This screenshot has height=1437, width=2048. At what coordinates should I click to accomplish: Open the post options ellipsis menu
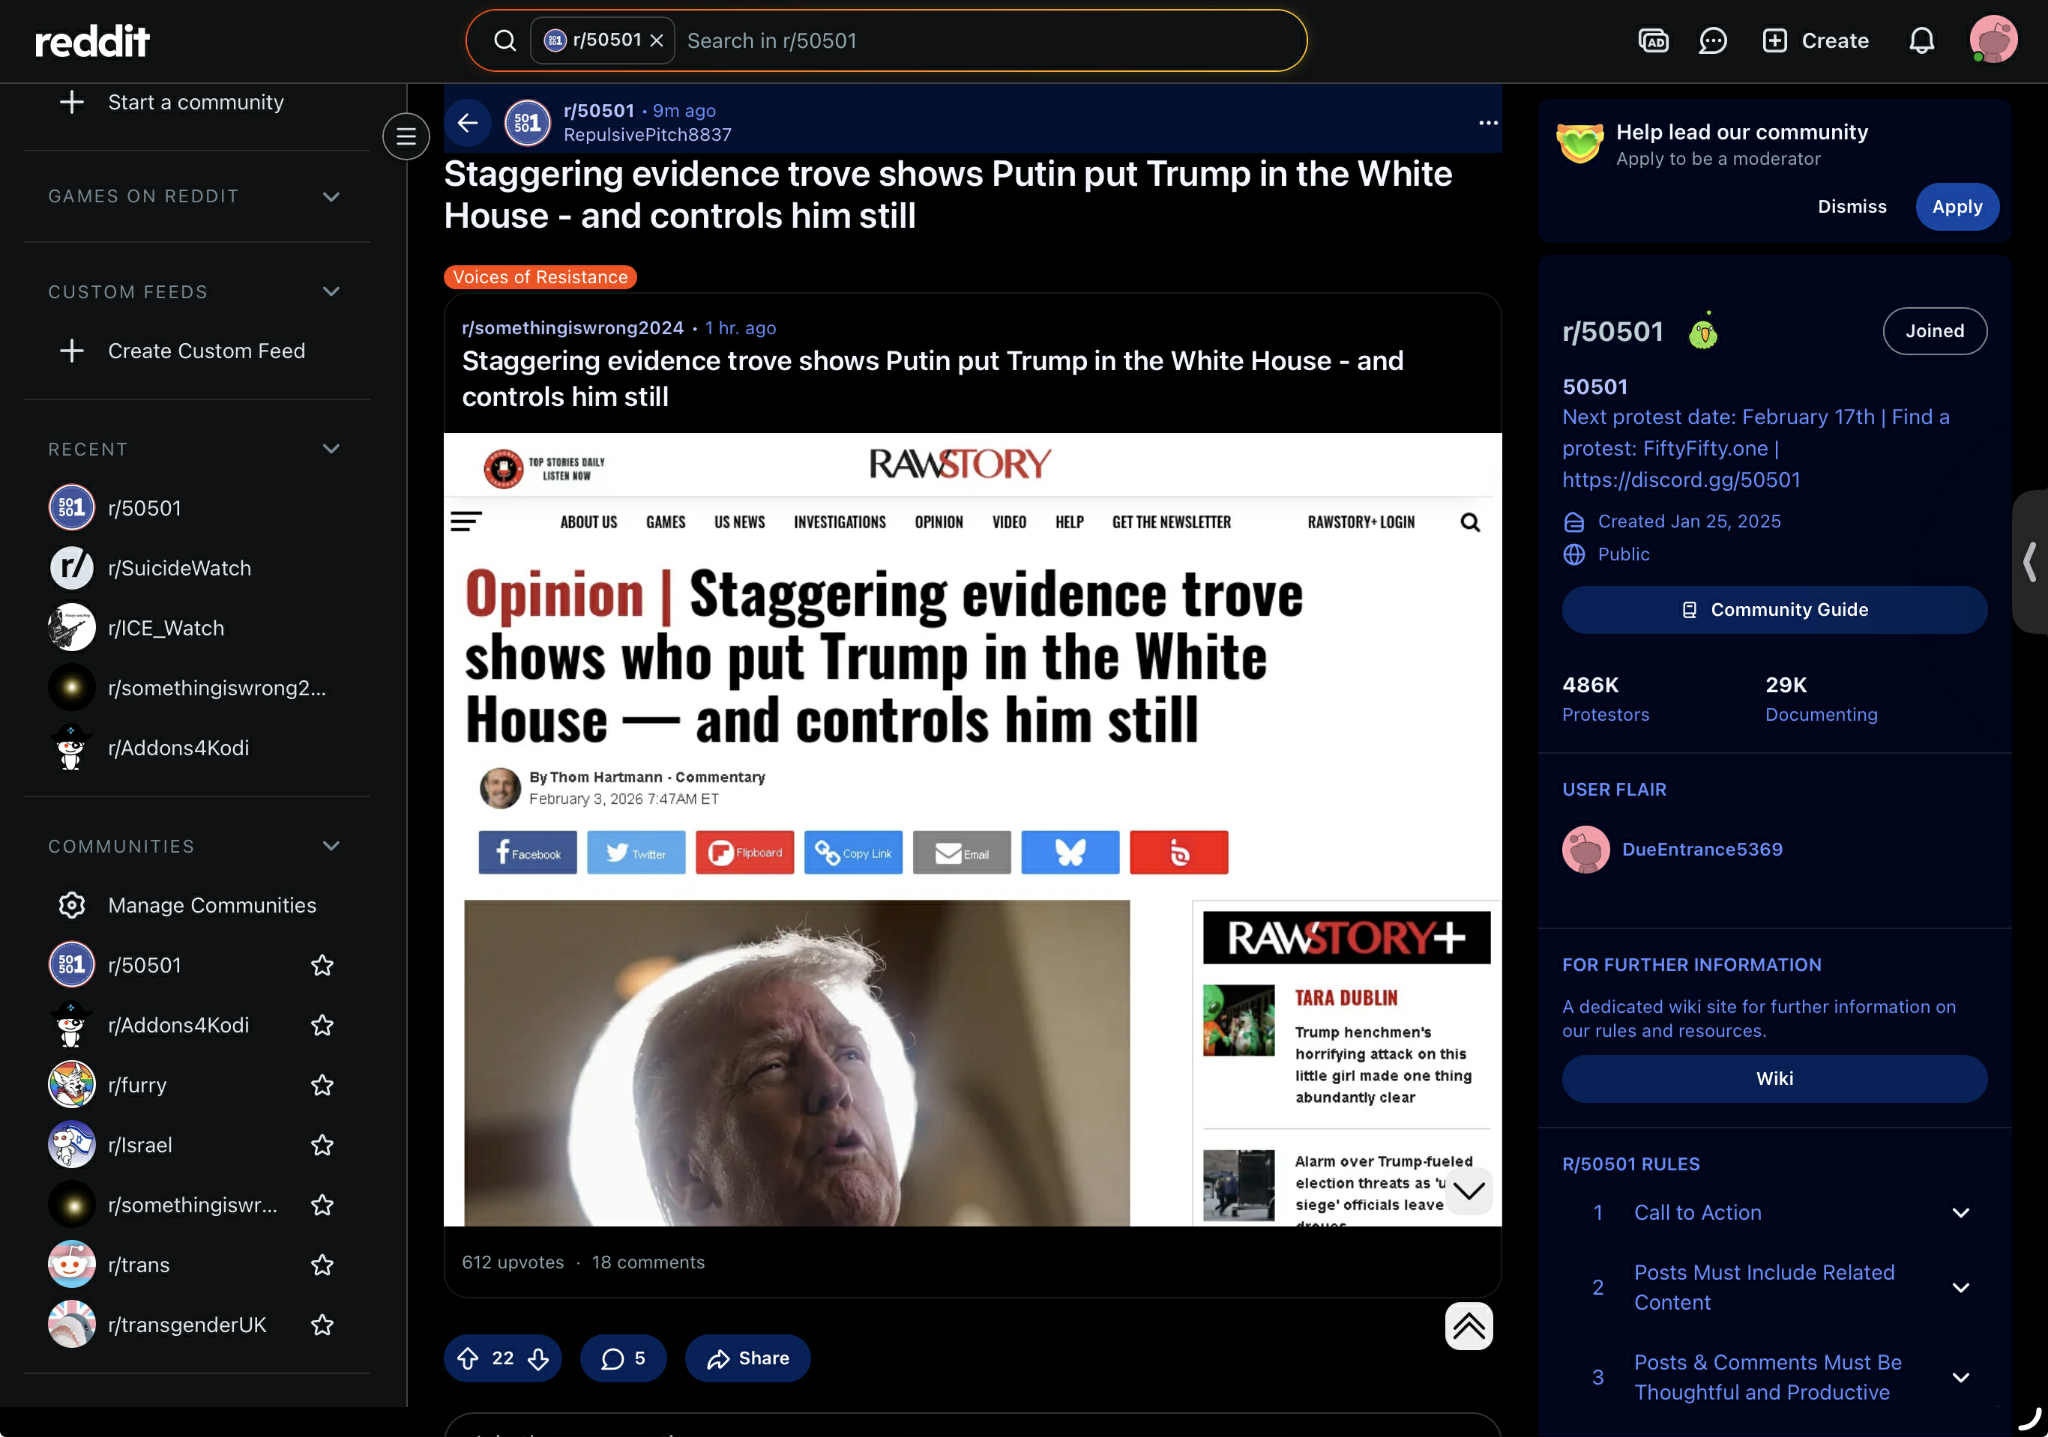(x=1487, y=123)
